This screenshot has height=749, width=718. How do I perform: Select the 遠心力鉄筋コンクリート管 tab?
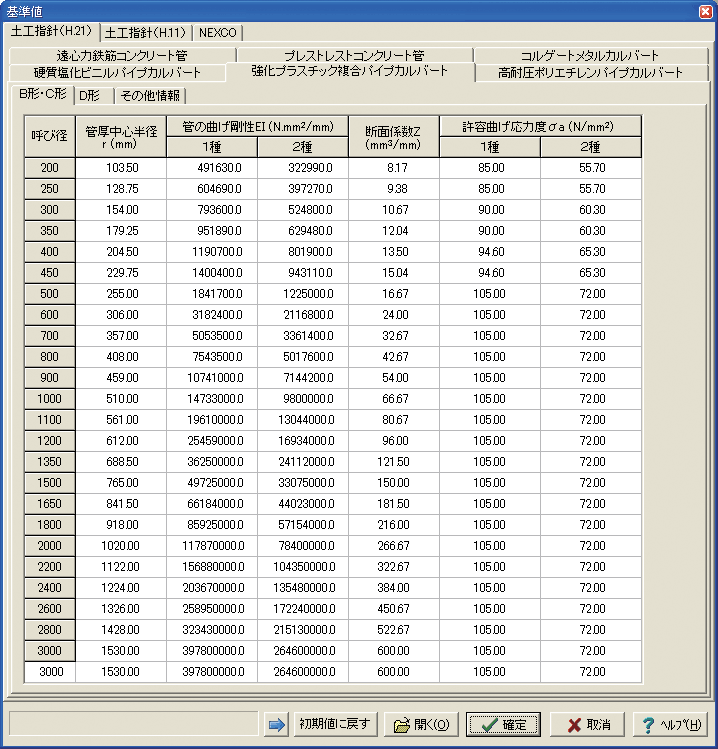(122, 55)
